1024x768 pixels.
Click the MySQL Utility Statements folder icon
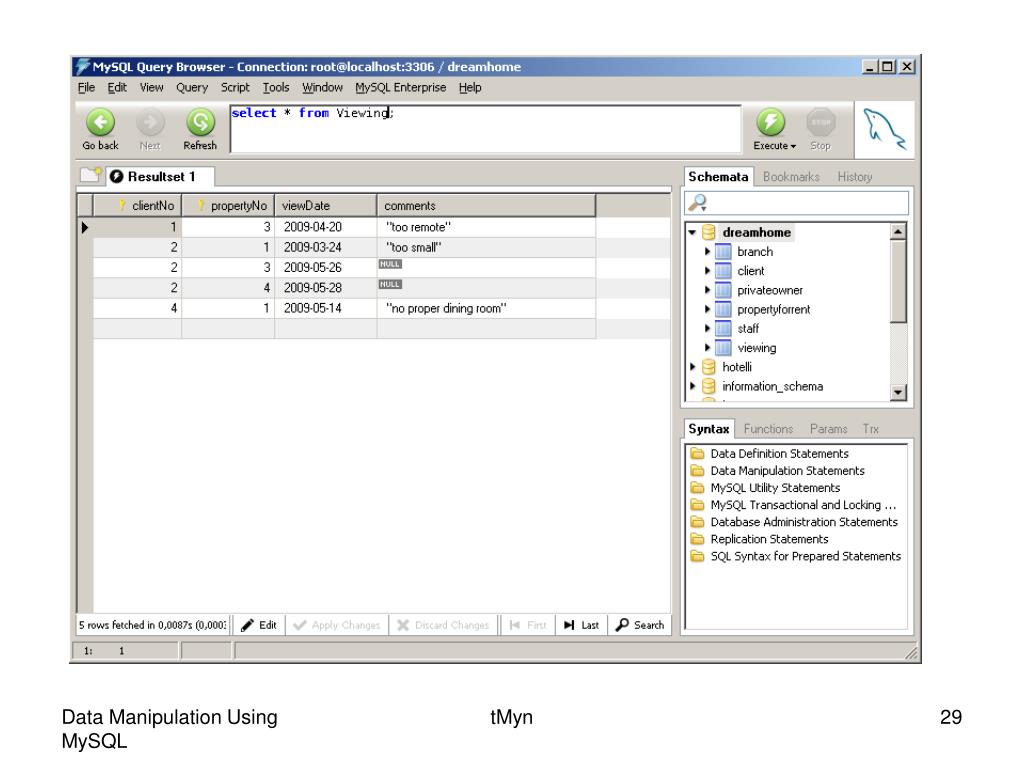pyautogui.click(x=697, y=487)
